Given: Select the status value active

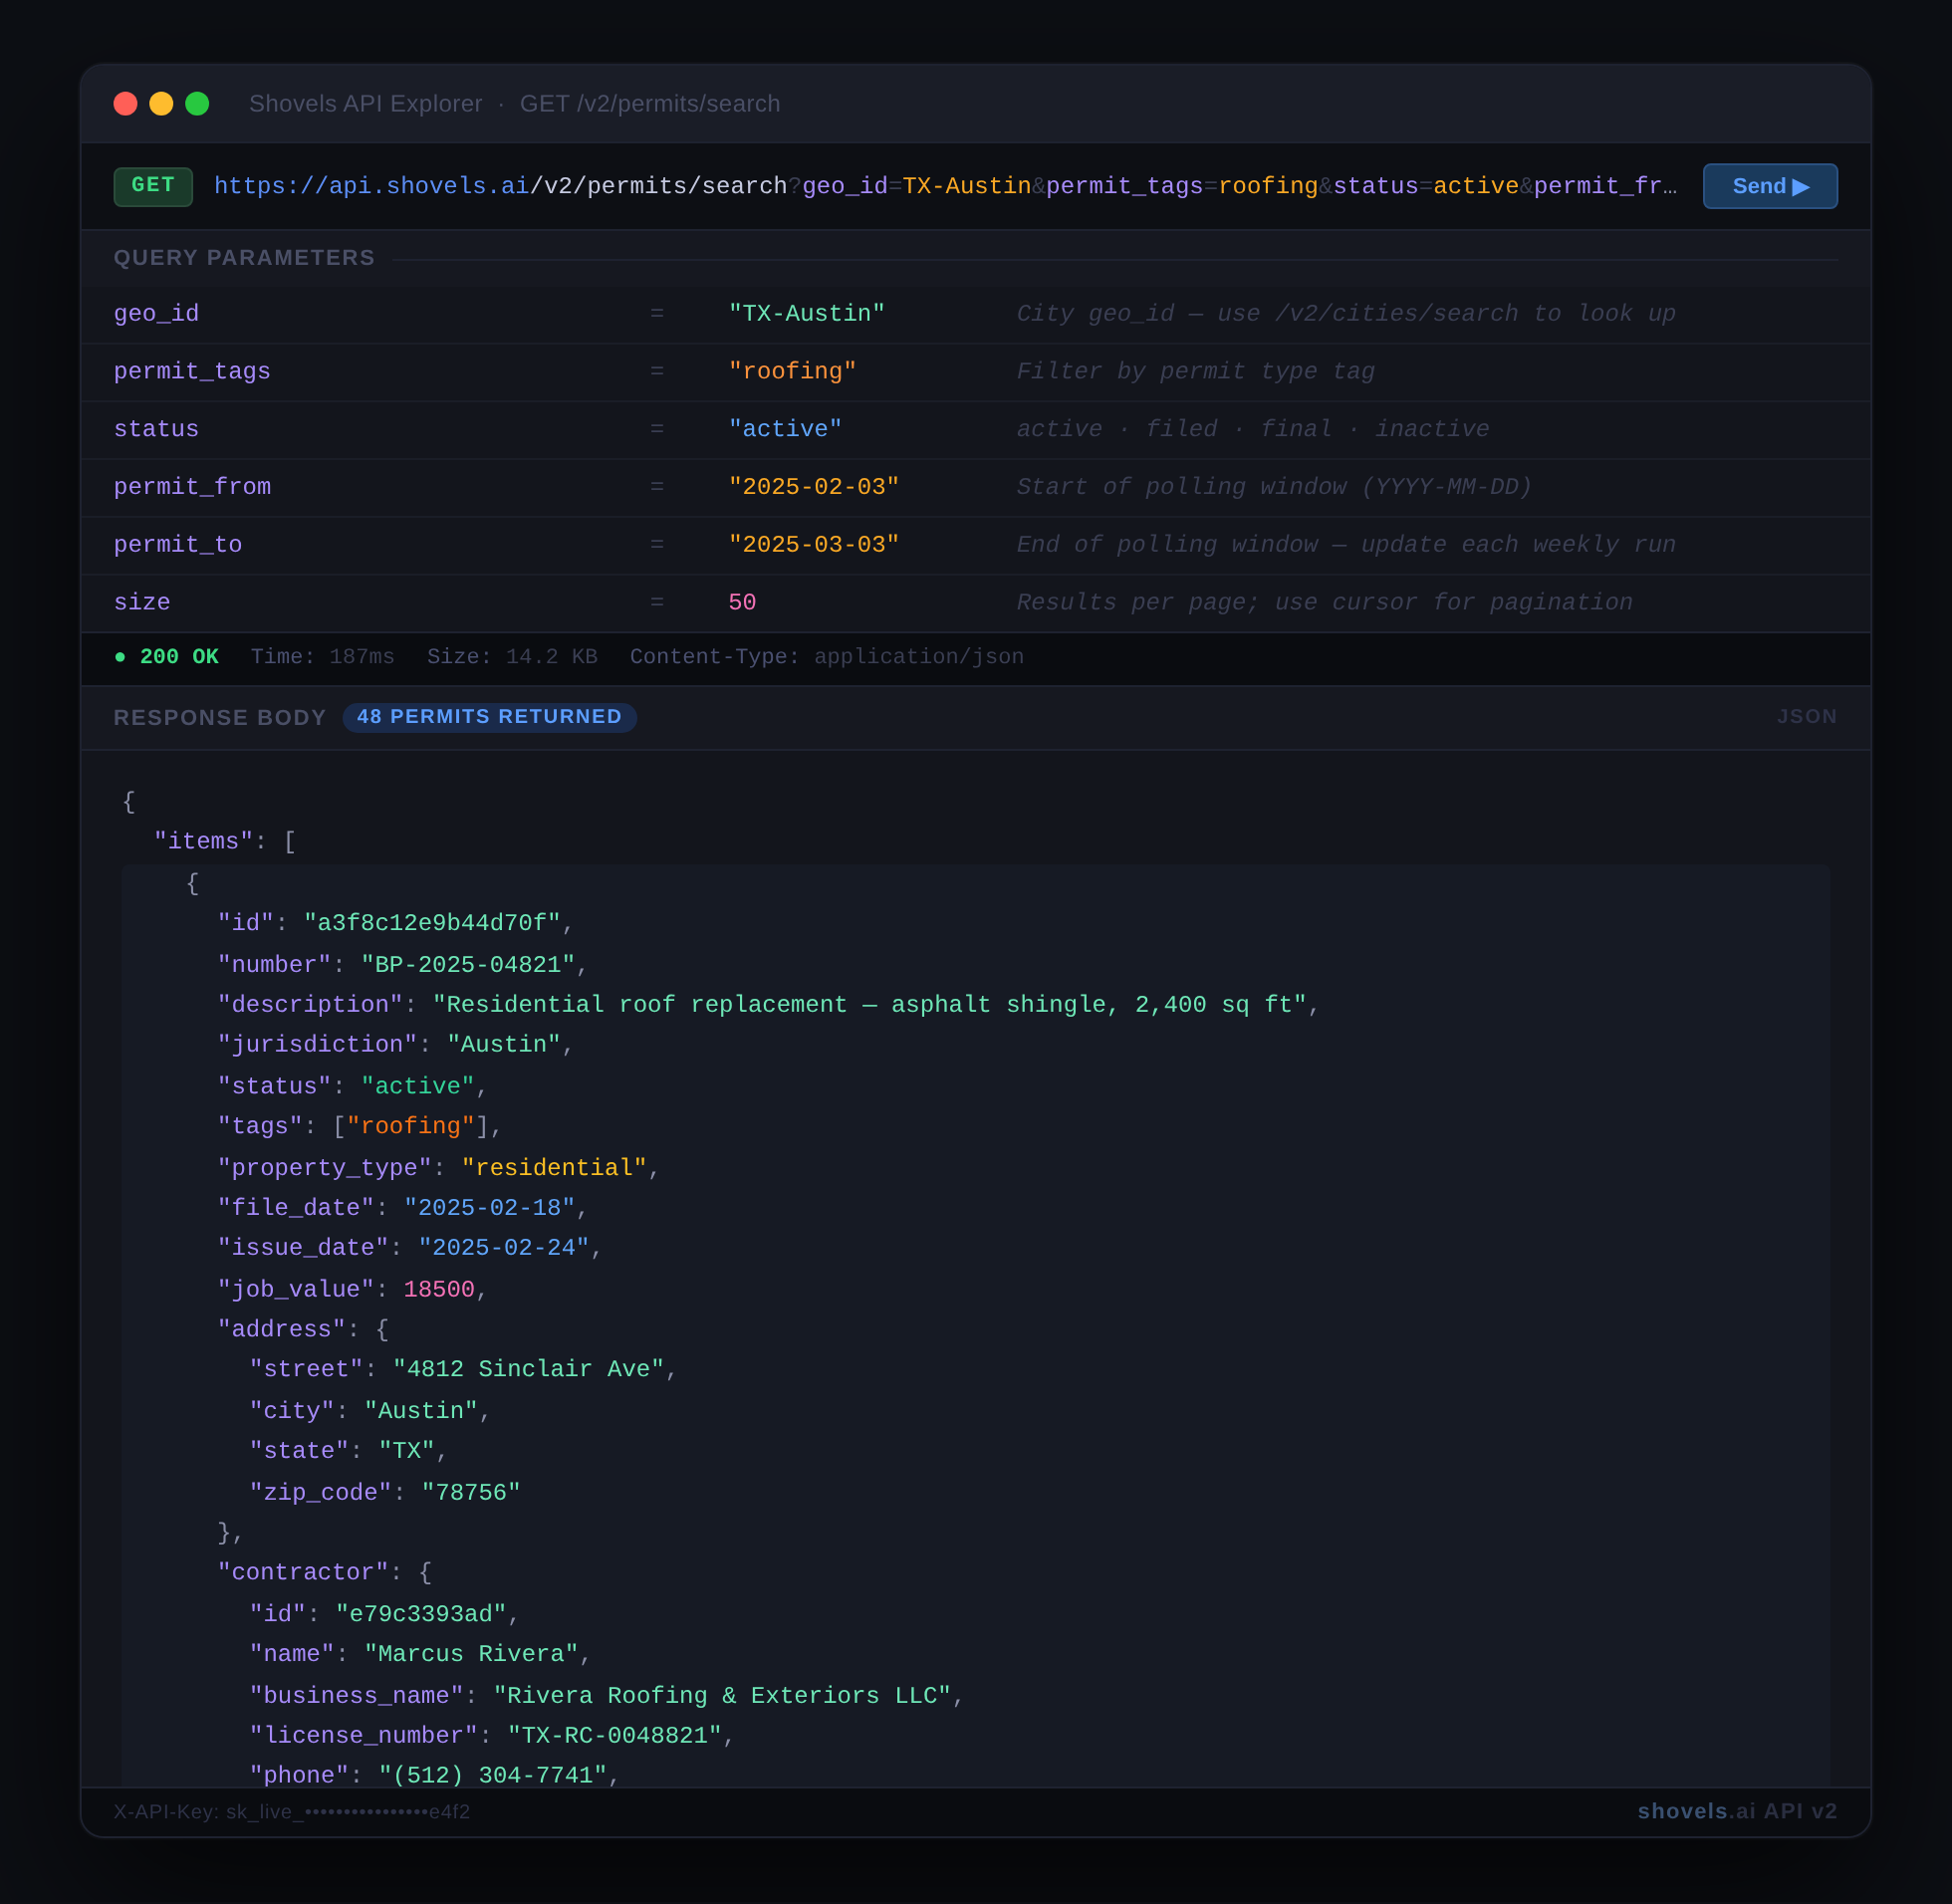Looking at the screenshot, I should (x=785, y=428).
